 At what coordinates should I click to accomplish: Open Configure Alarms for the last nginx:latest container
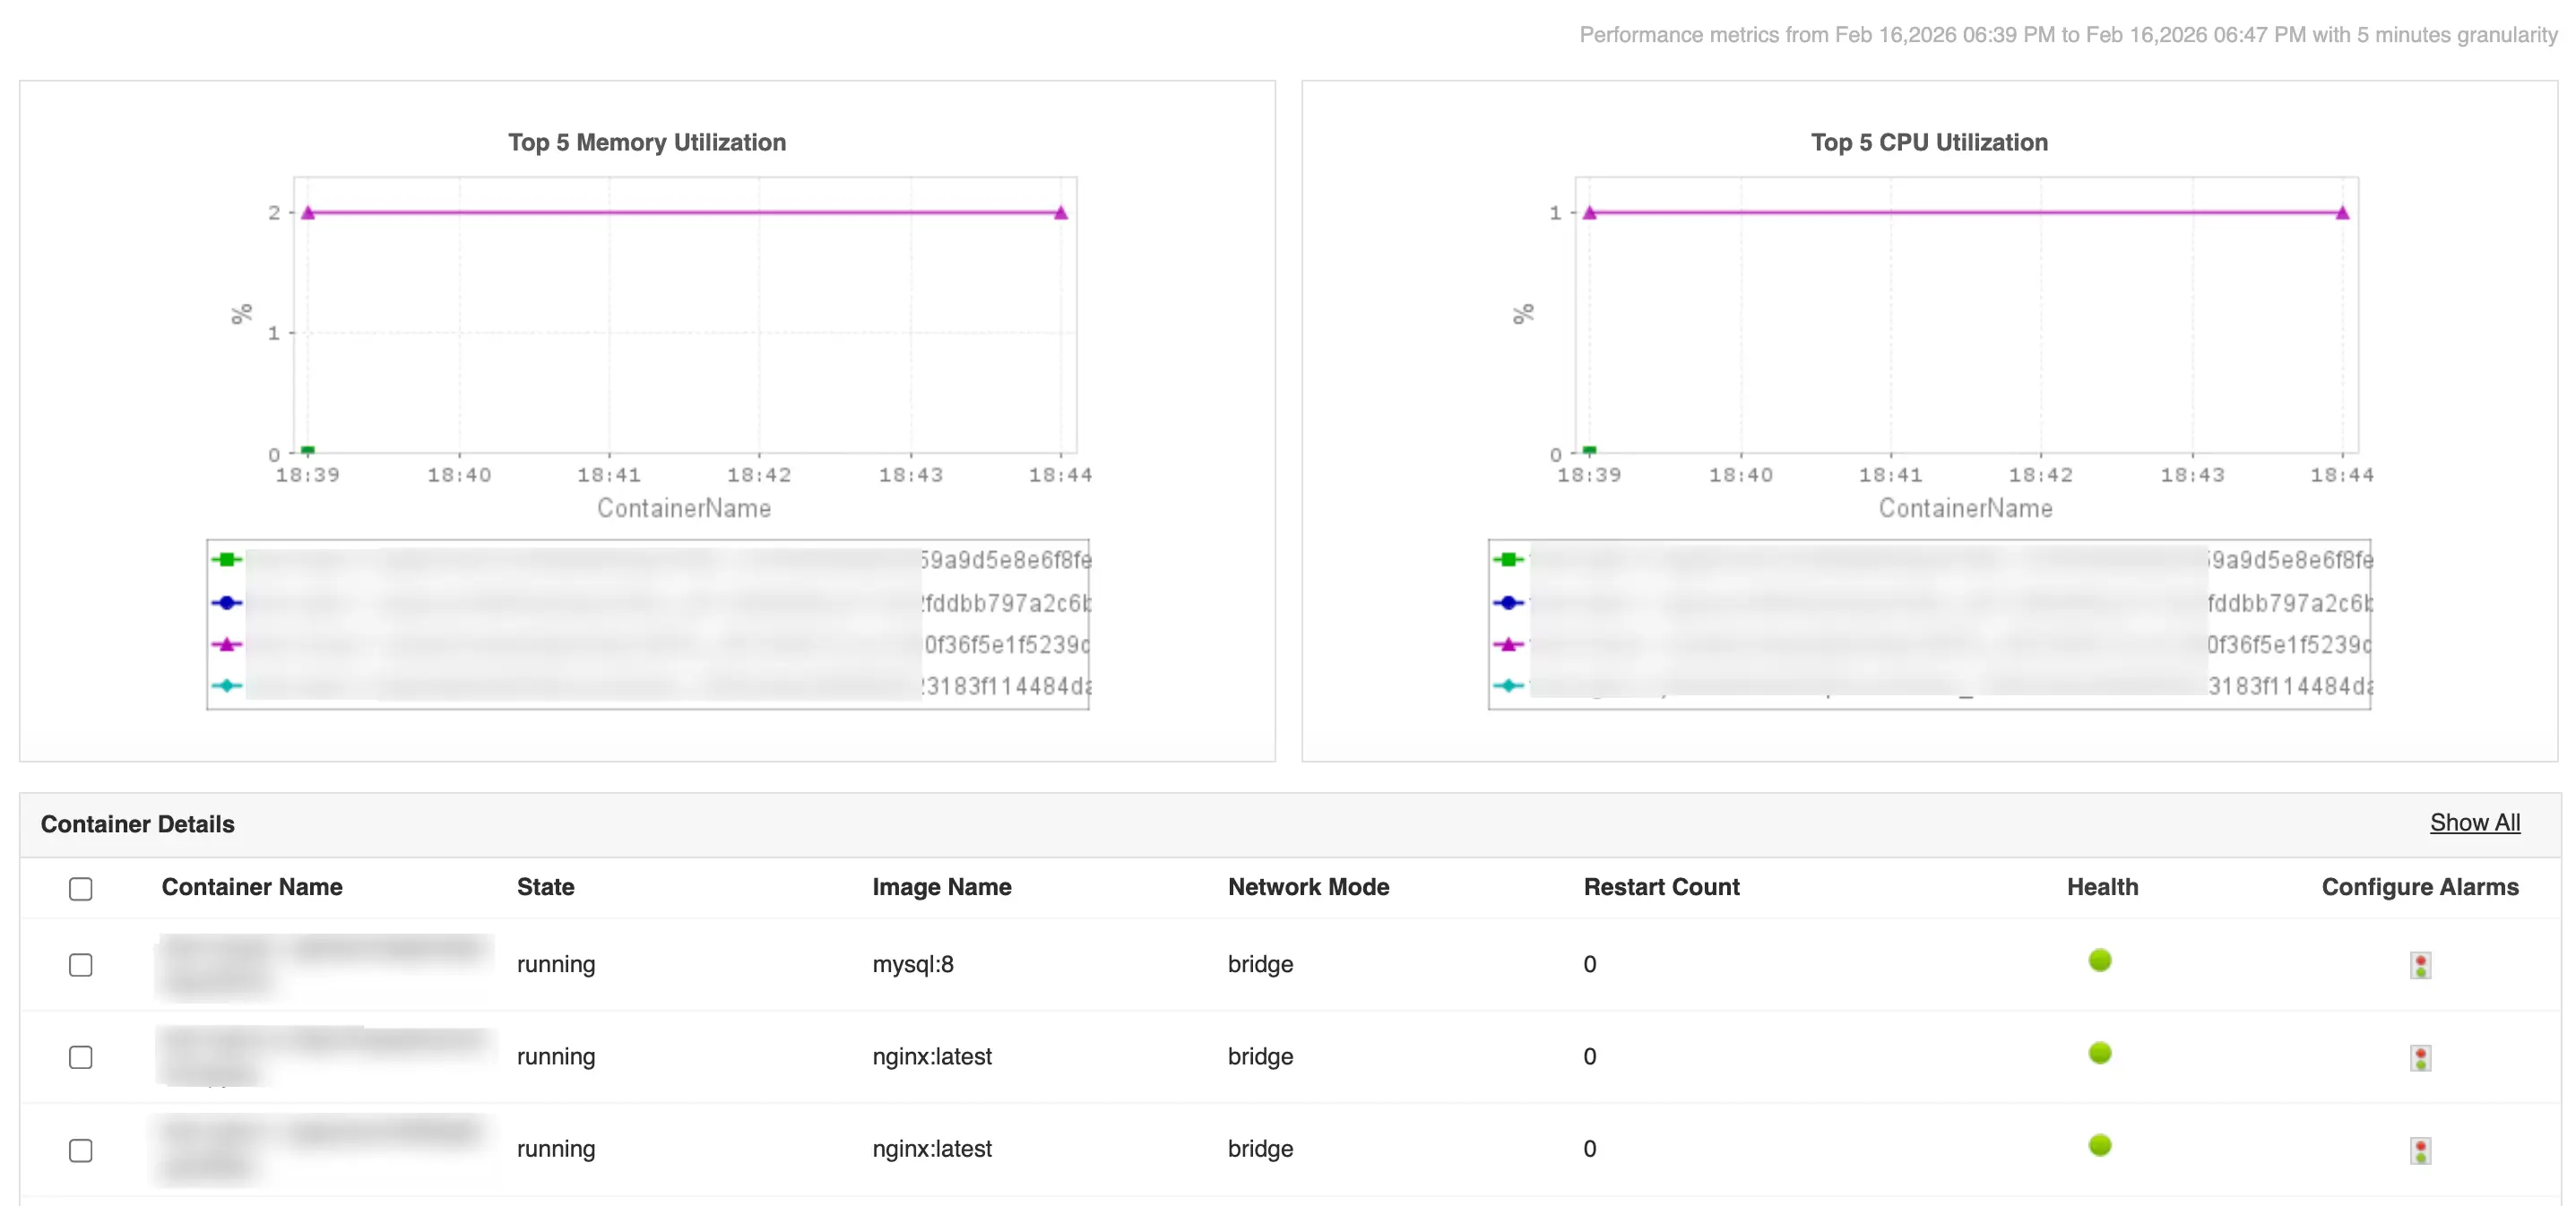pyautogui.click(x=2419, y=1149)
